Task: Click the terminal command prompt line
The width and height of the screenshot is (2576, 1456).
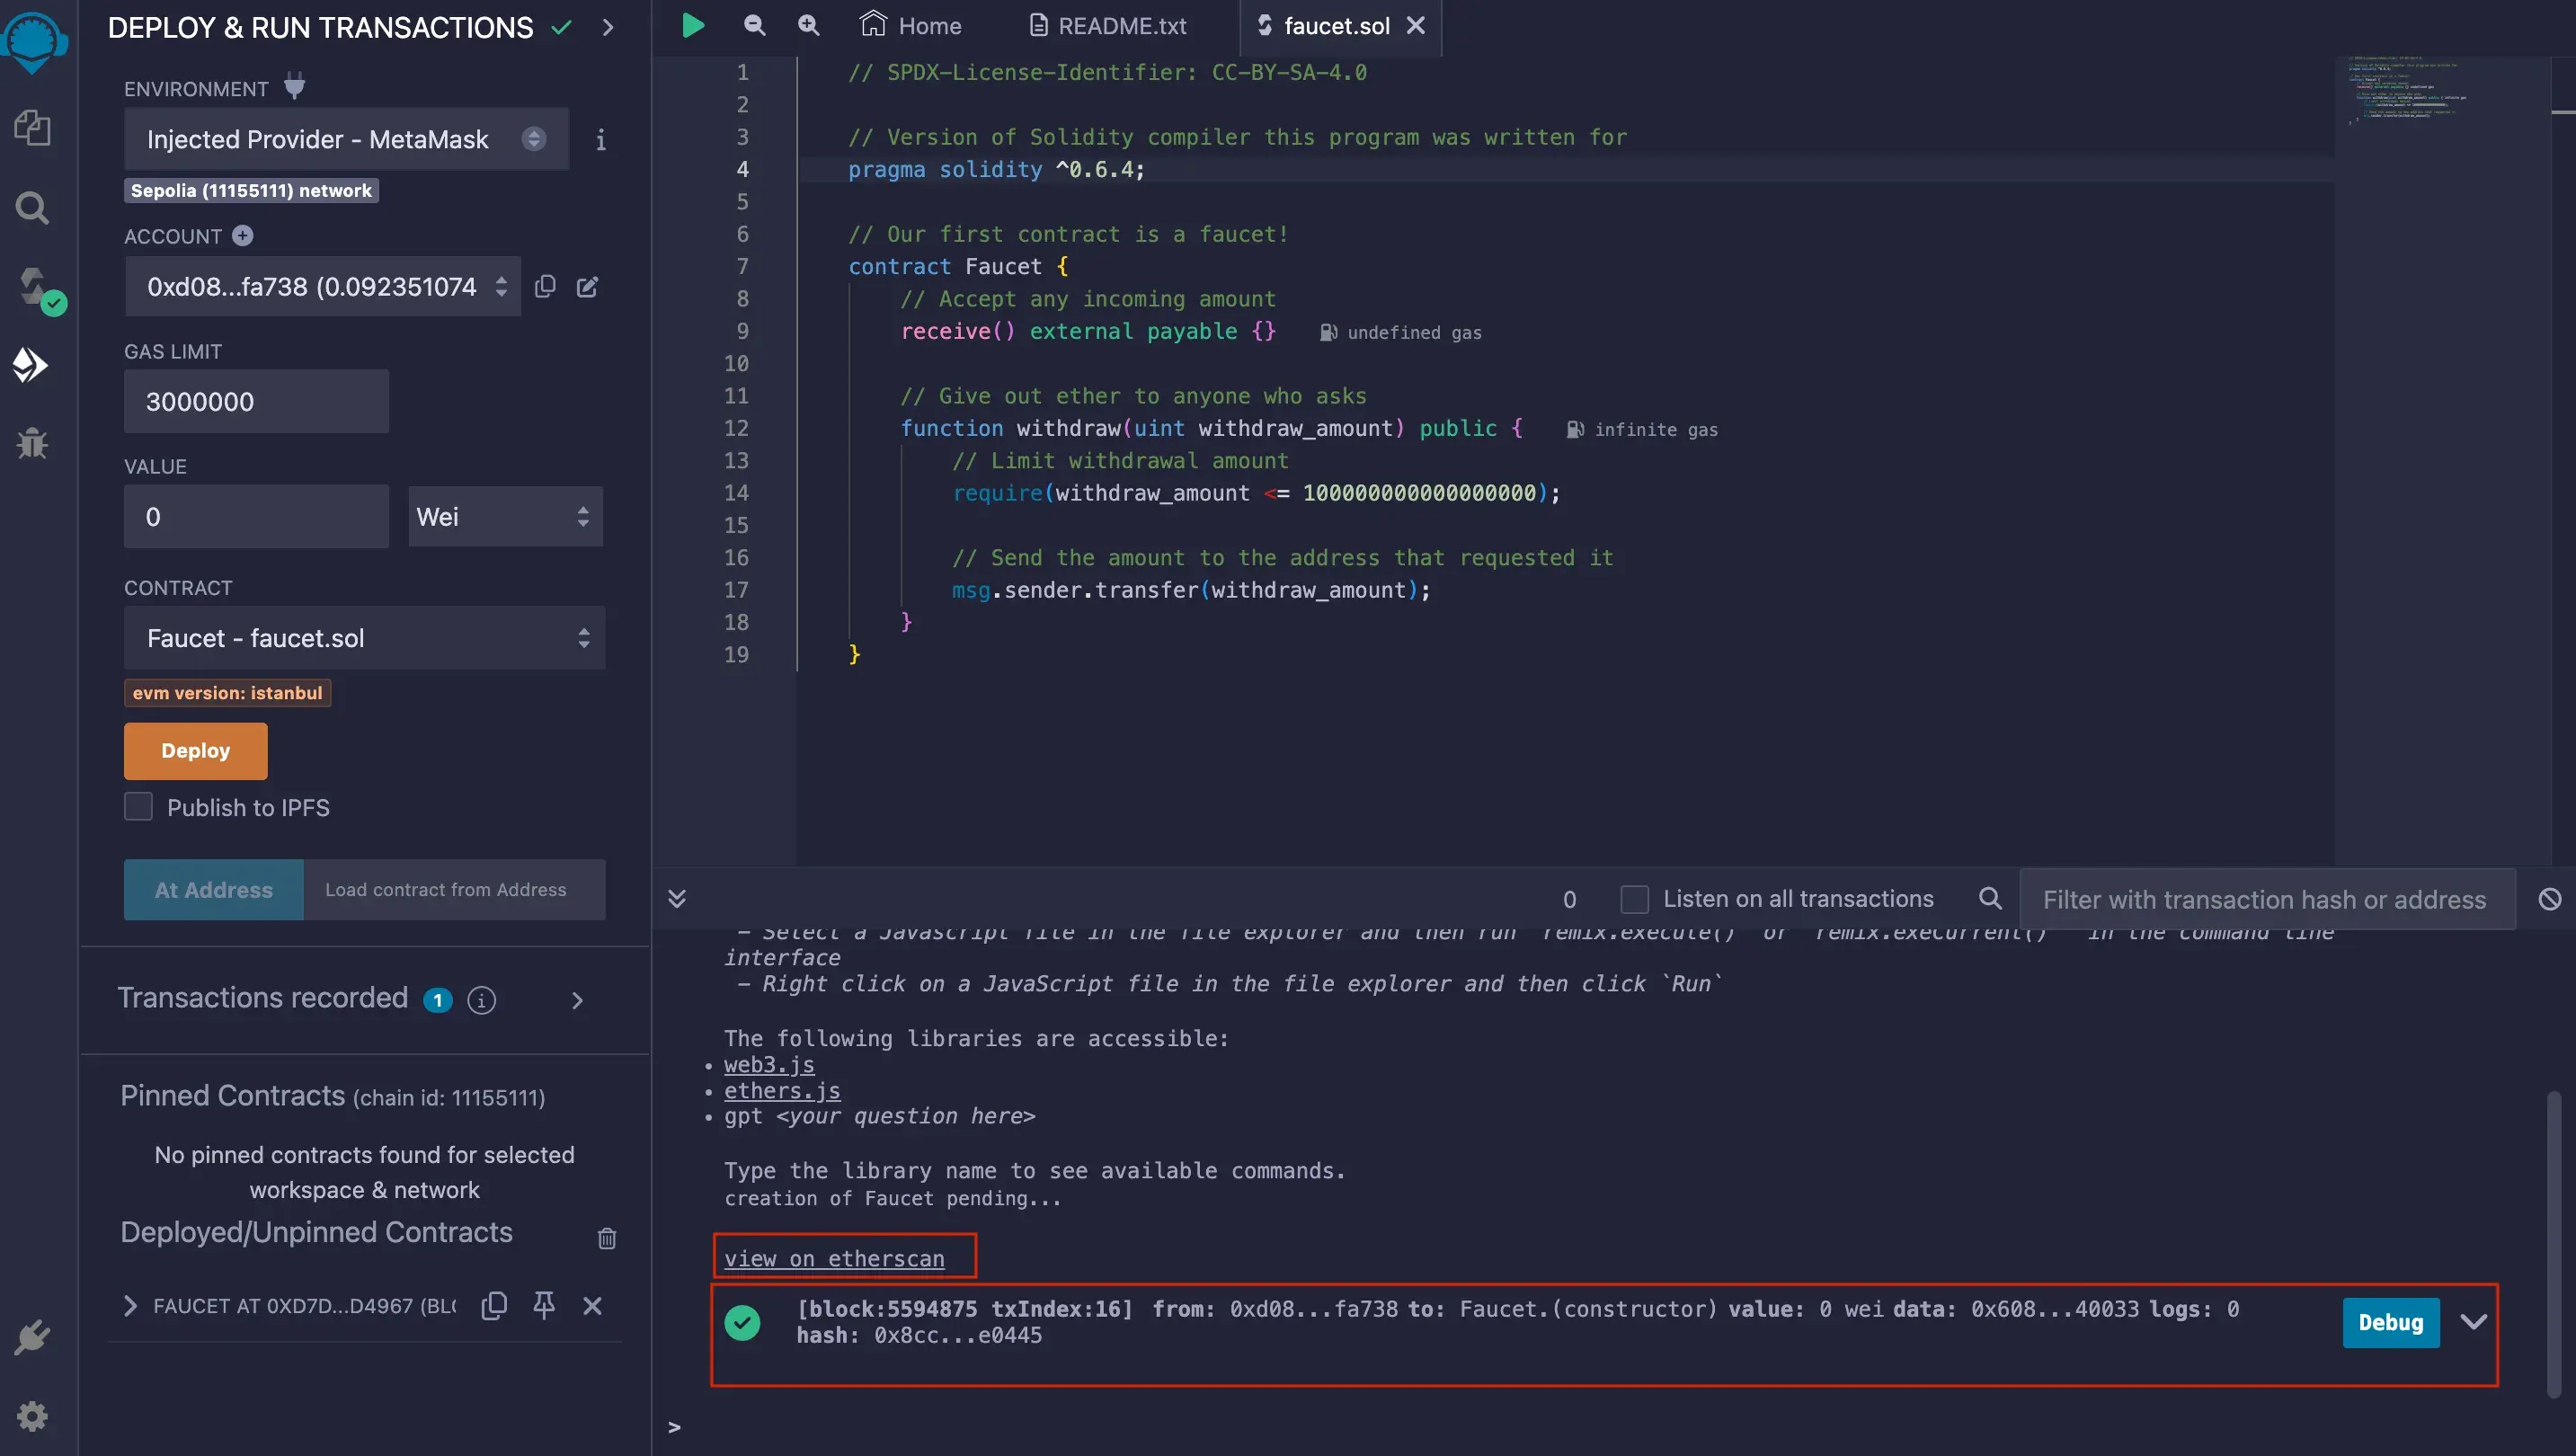Action: (1600, 1427)
